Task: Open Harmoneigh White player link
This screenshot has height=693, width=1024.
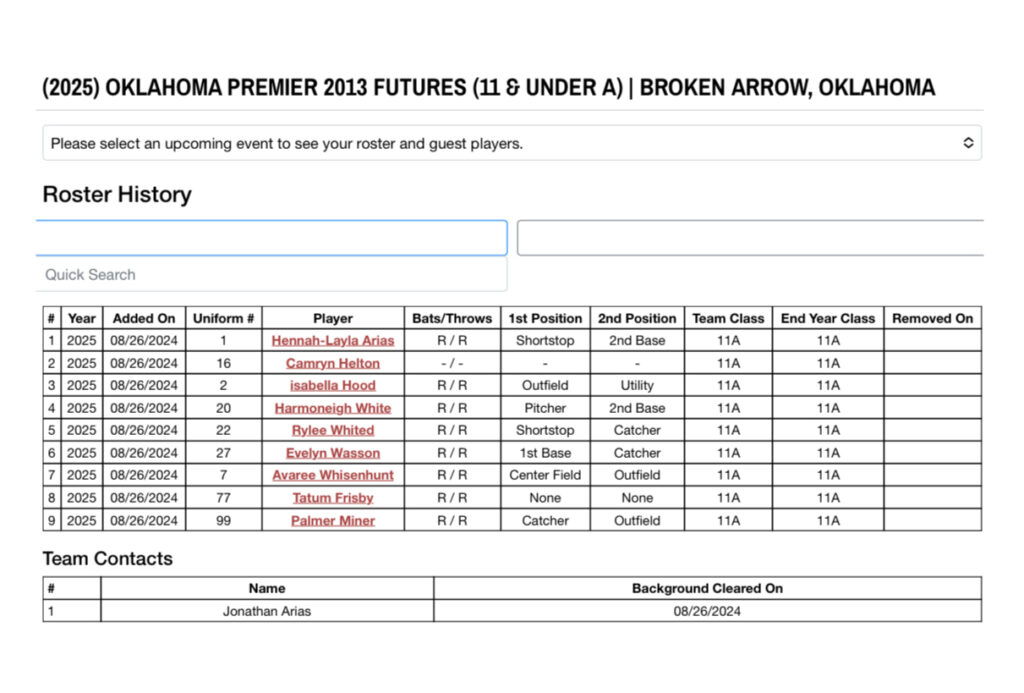Action: pyautogui.click(x=333, y=408)
